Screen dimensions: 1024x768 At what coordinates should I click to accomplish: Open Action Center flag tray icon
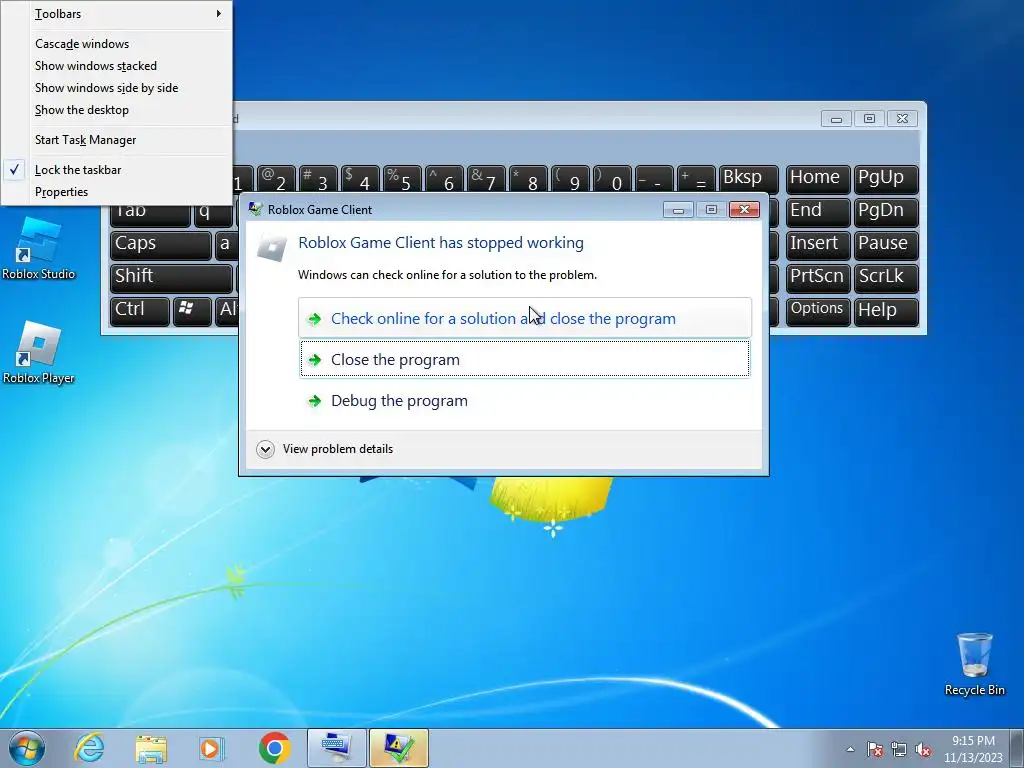875,749
